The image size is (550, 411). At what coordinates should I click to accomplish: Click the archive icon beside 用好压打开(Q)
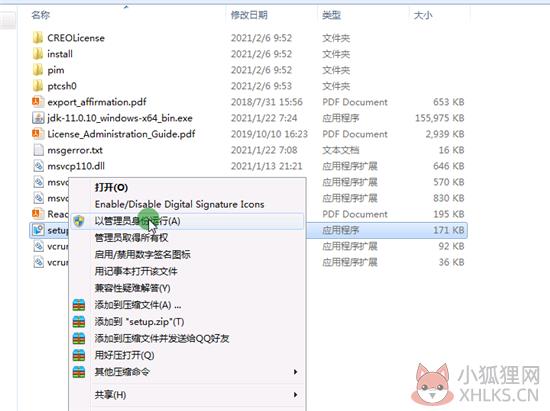pos(79,355)
